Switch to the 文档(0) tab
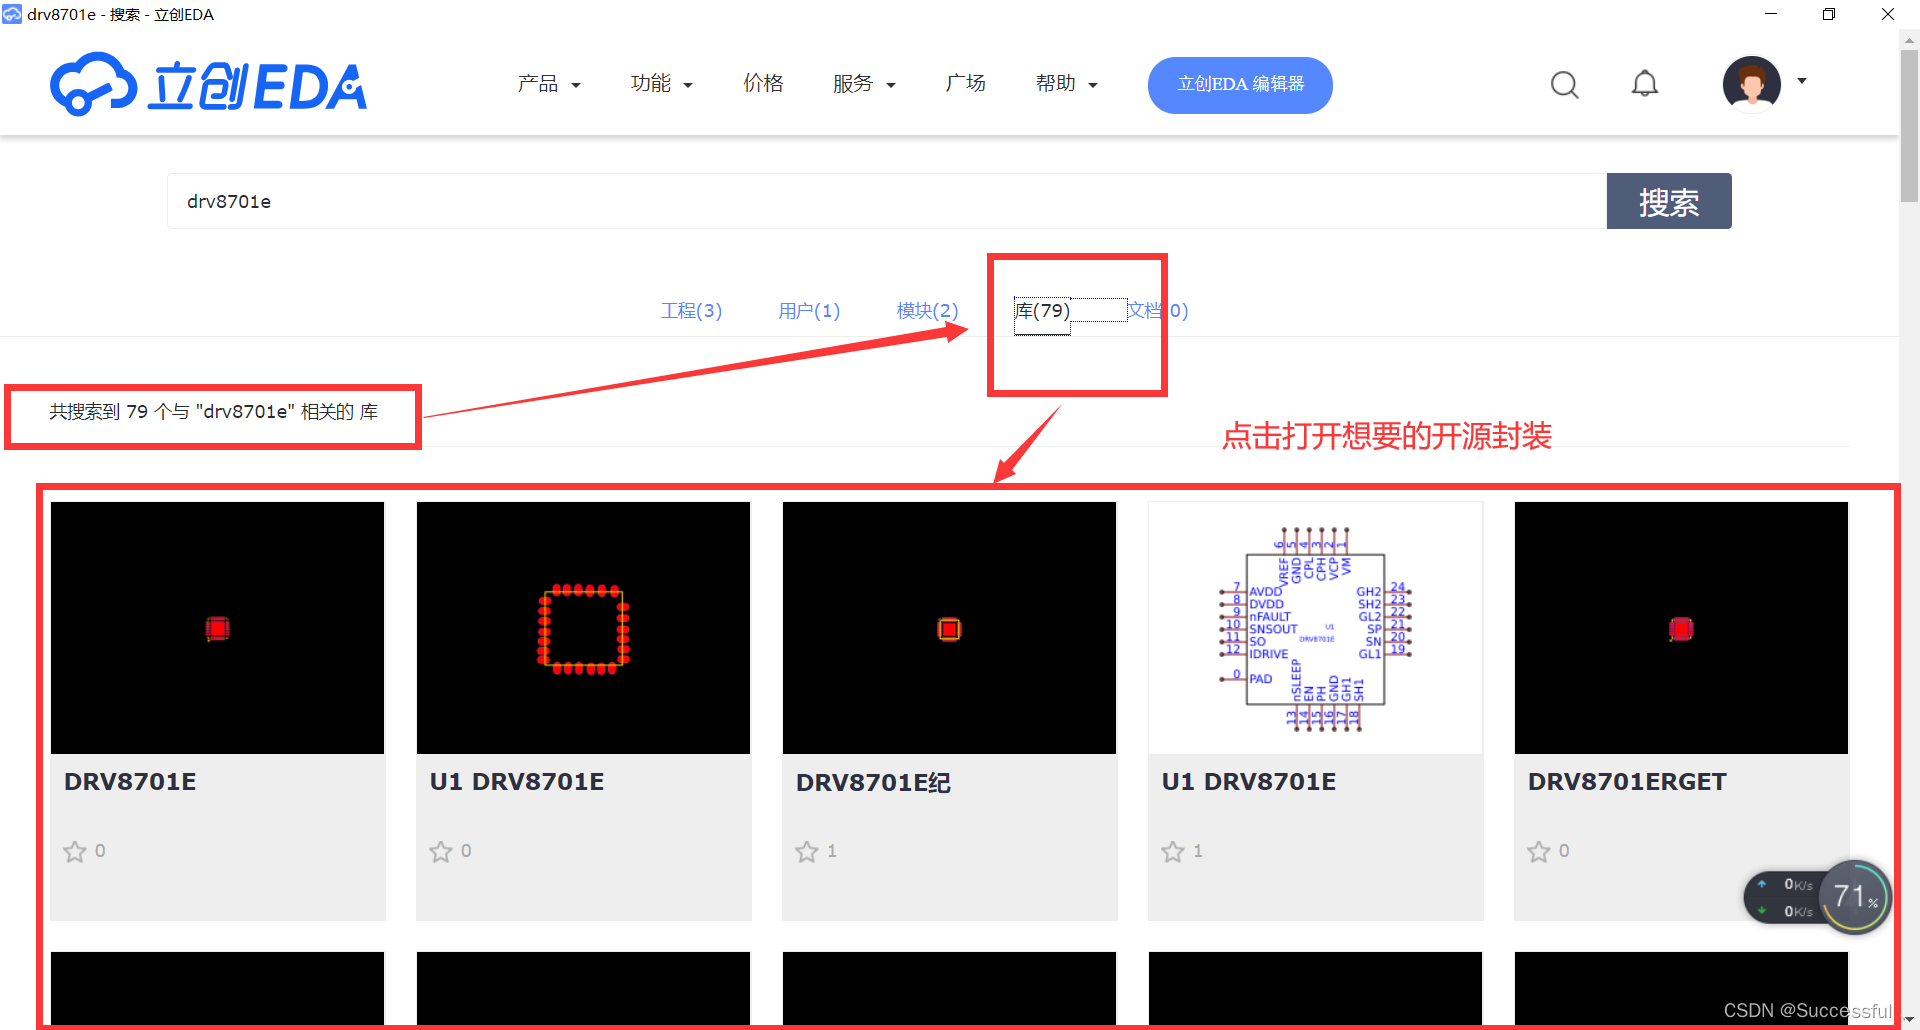 (1158, 311)
